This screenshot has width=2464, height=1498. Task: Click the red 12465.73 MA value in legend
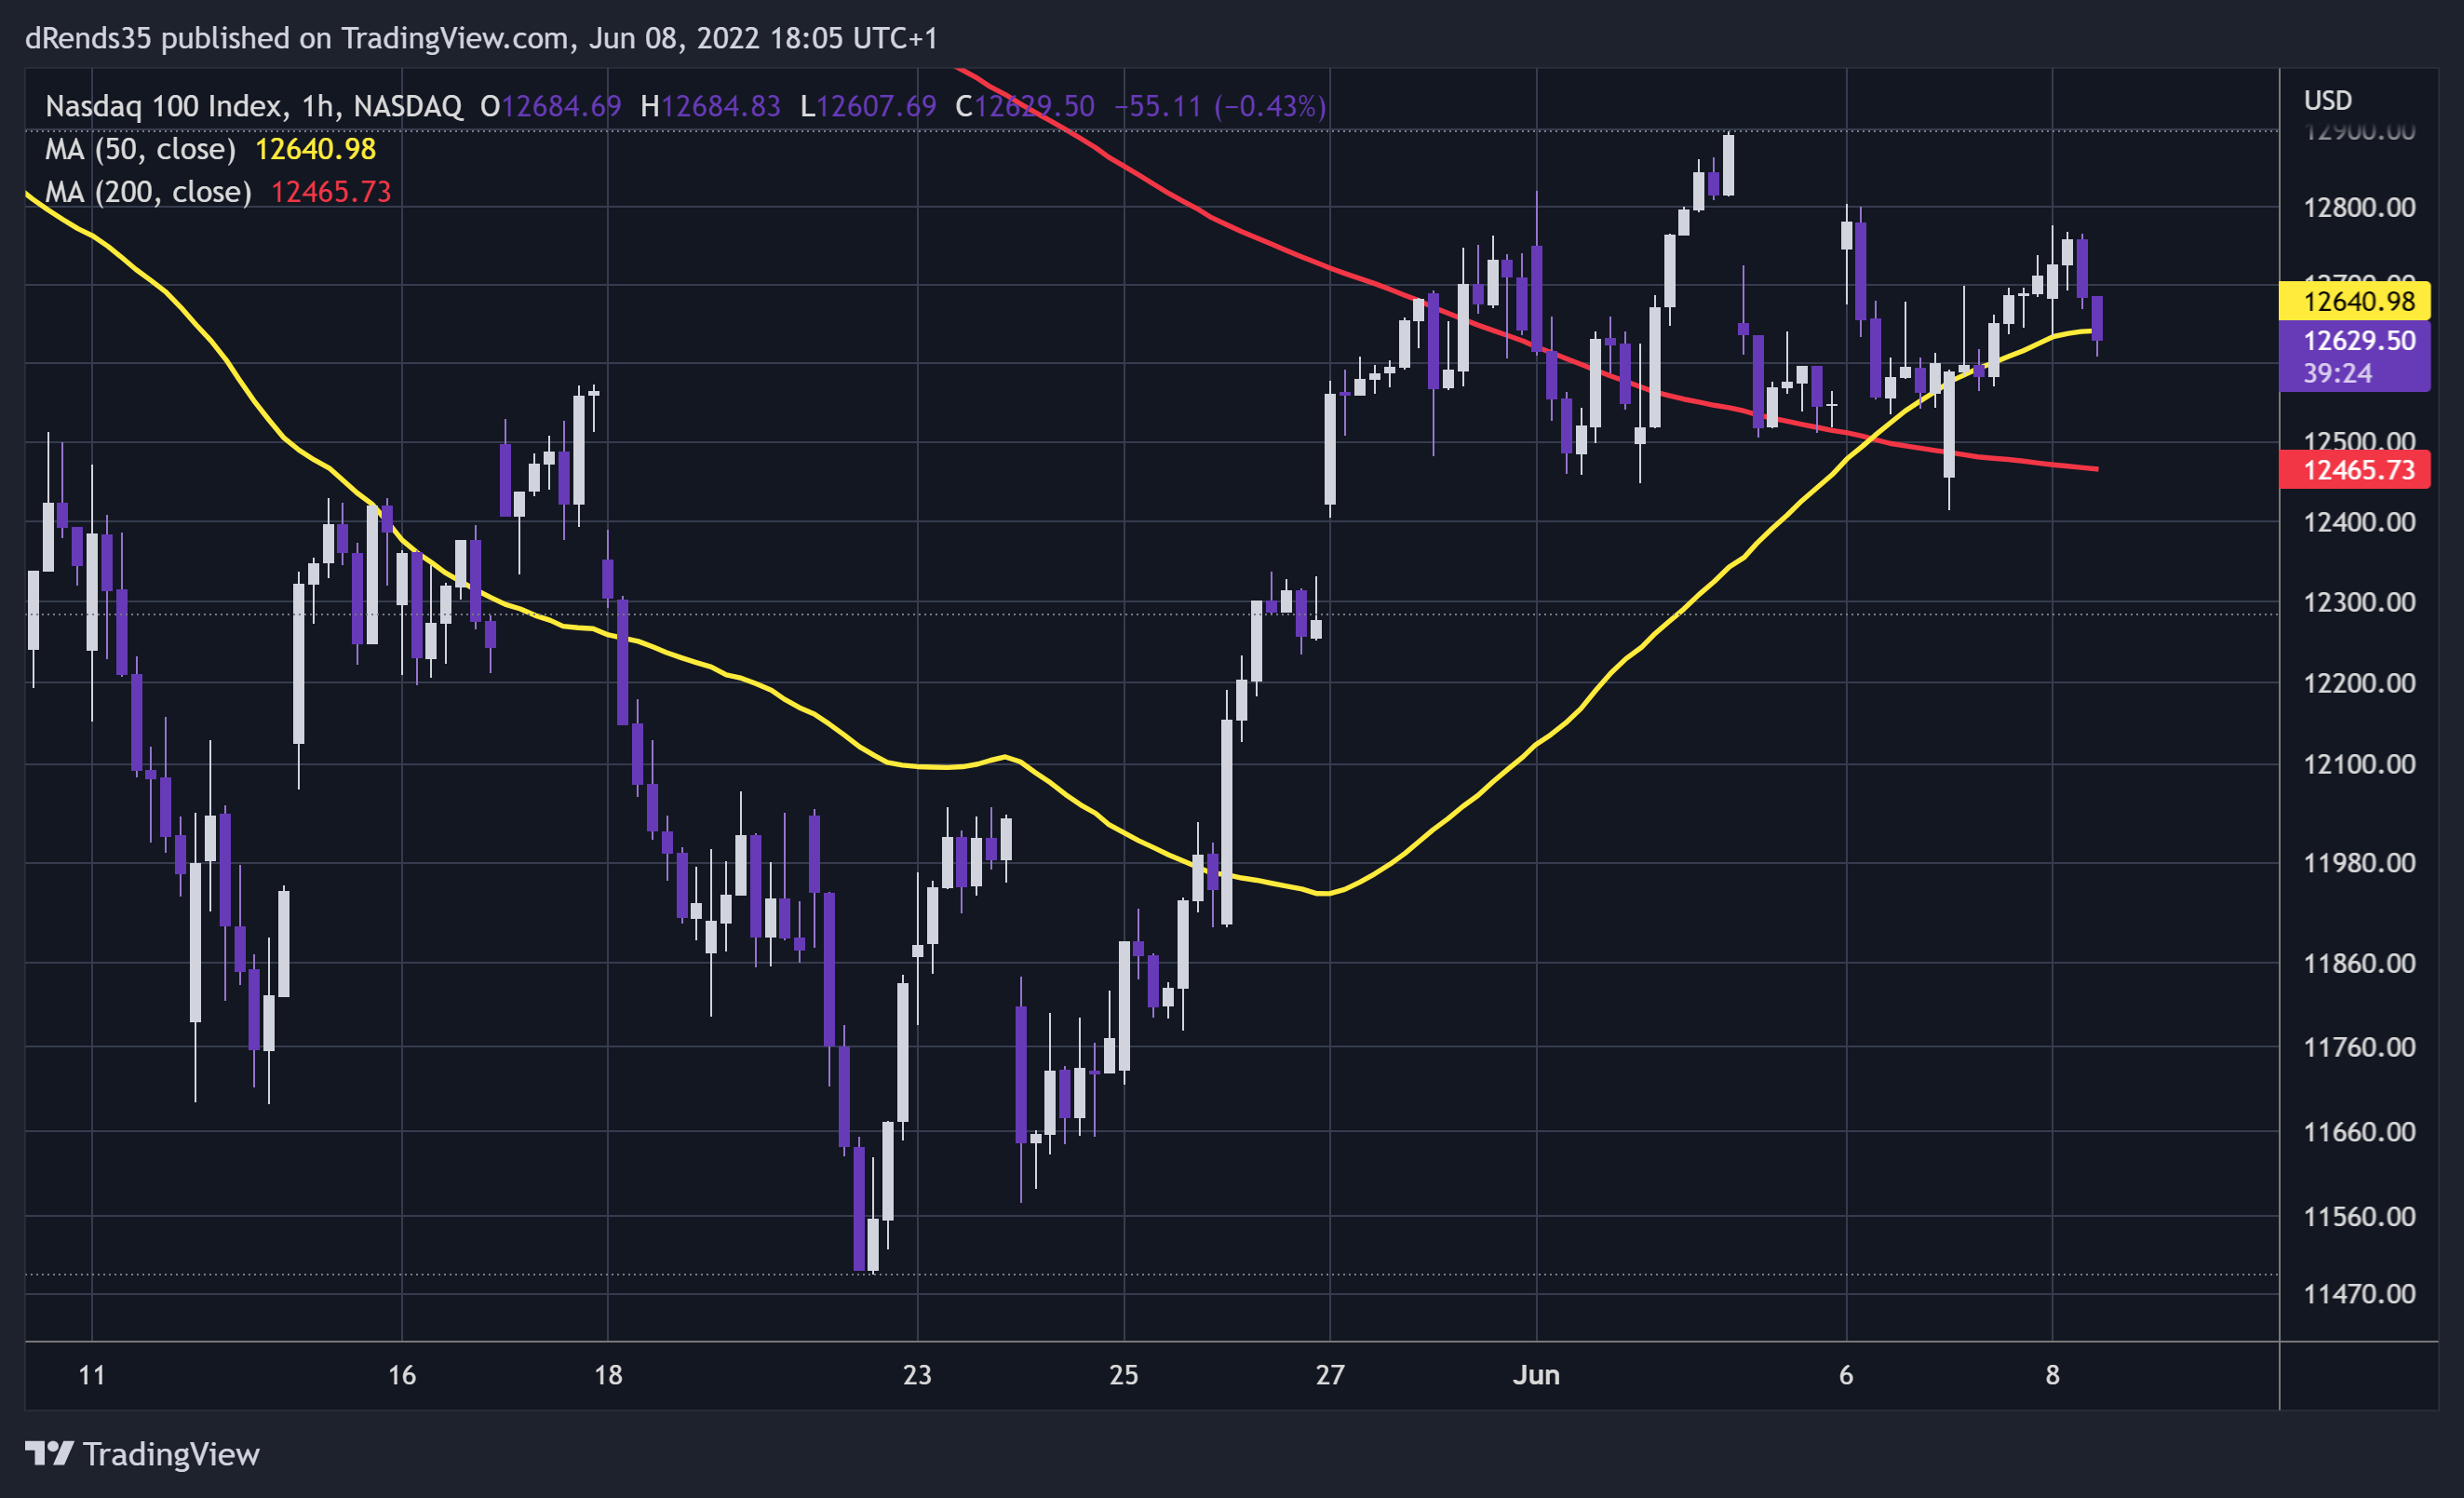tap(331, 191)
